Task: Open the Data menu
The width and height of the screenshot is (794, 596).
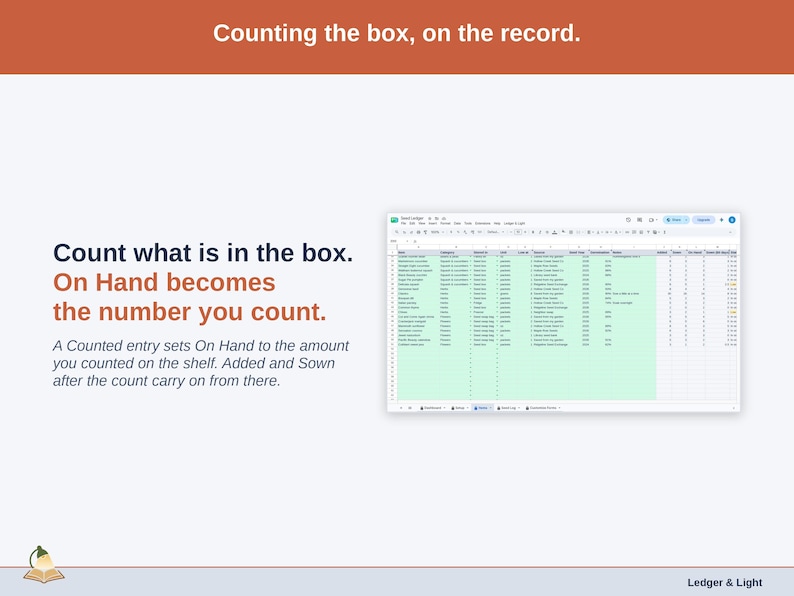Action: tap(457, 223)
